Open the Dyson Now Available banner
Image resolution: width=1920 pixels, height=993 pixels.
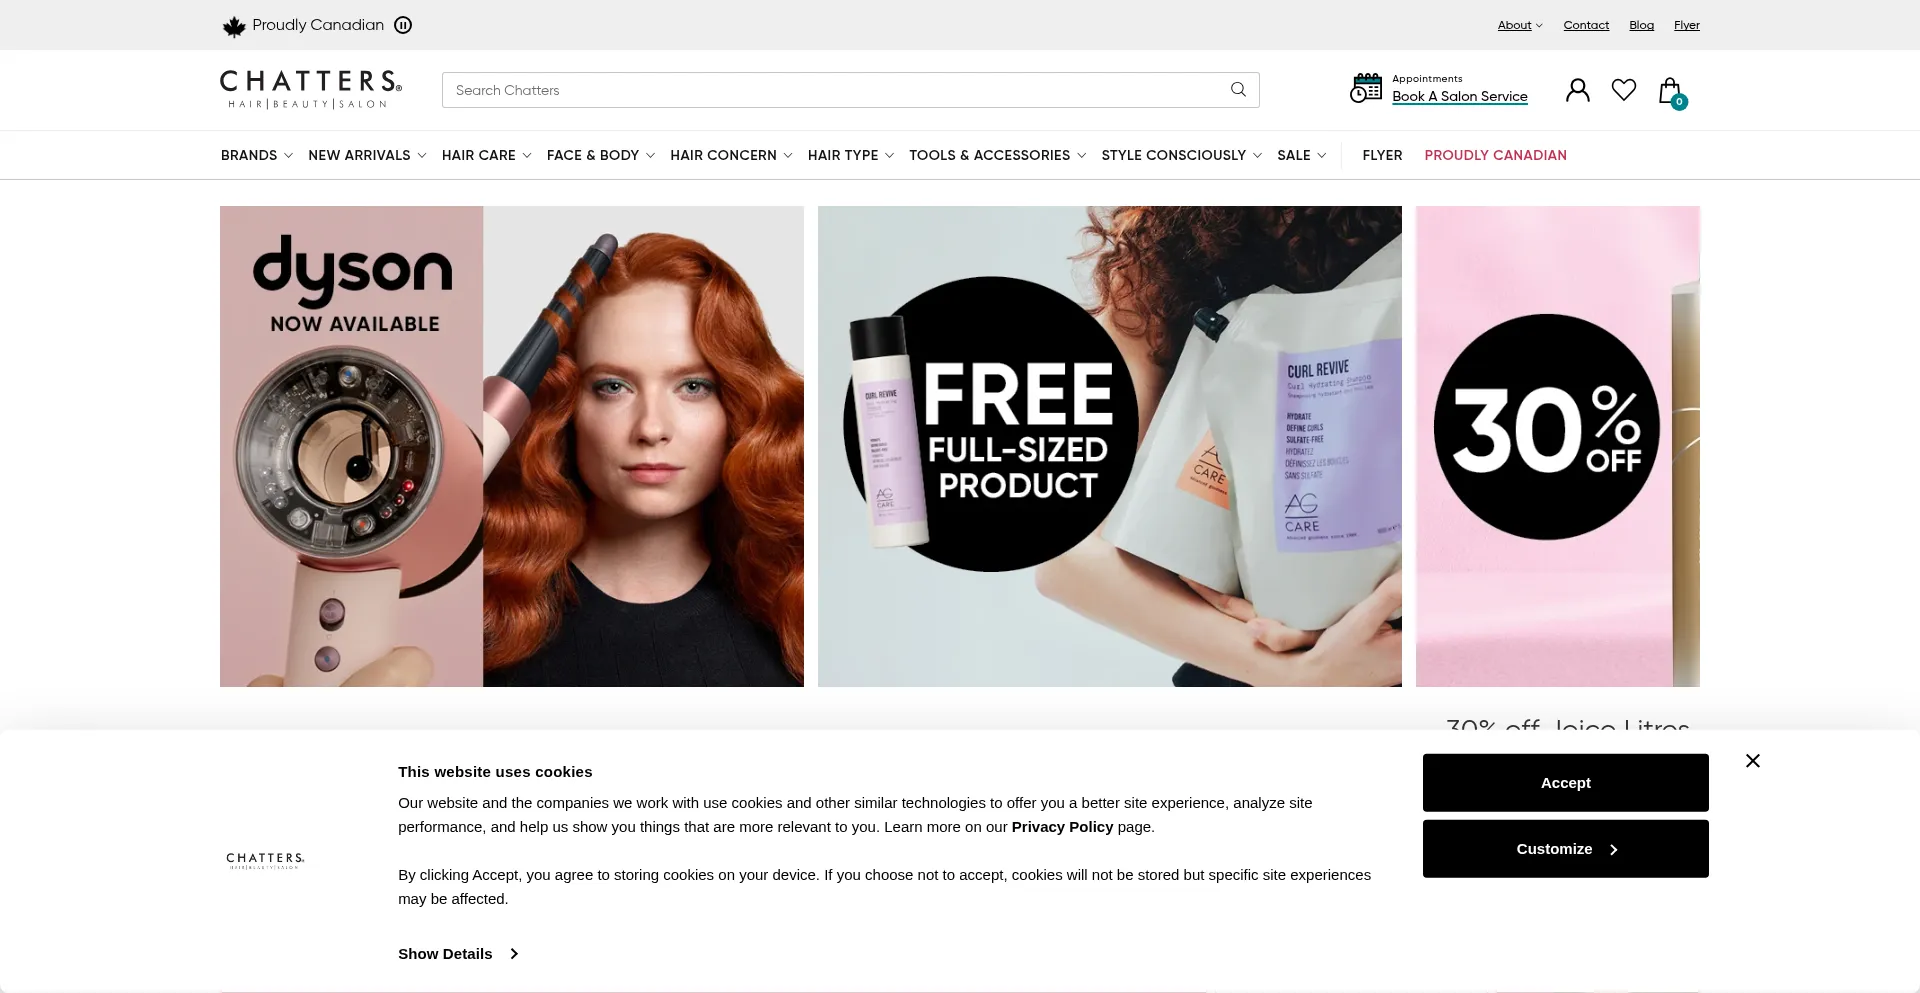[x=511, y=446]
